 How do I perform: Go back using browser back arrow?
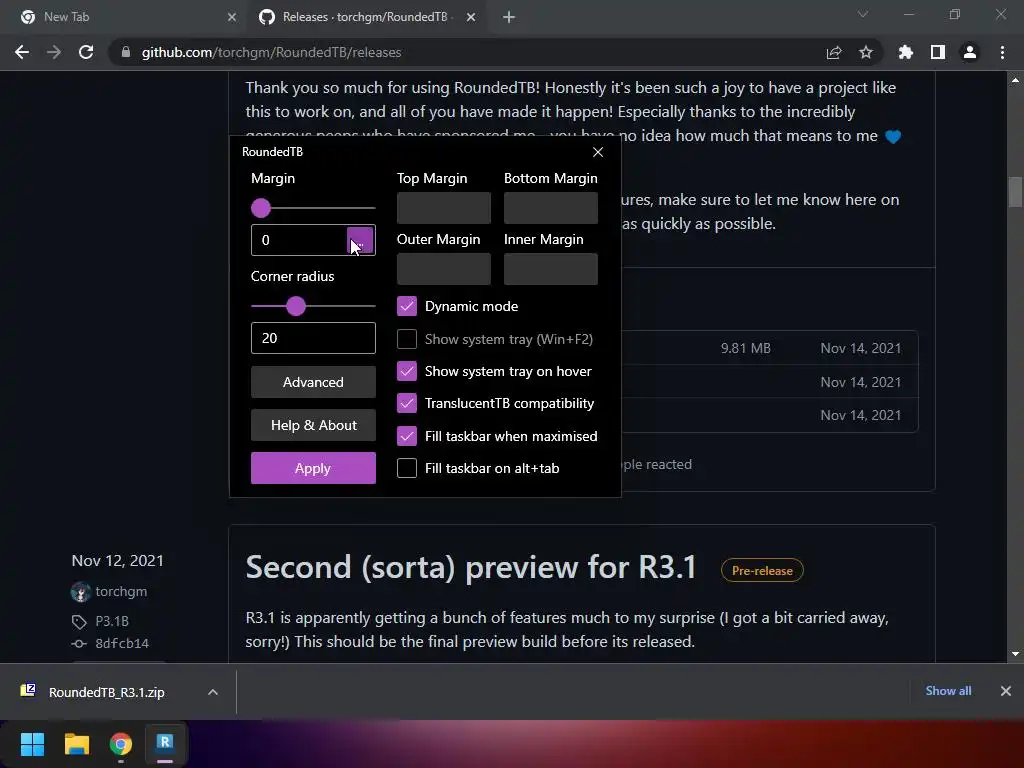click(x=22, y=52)
